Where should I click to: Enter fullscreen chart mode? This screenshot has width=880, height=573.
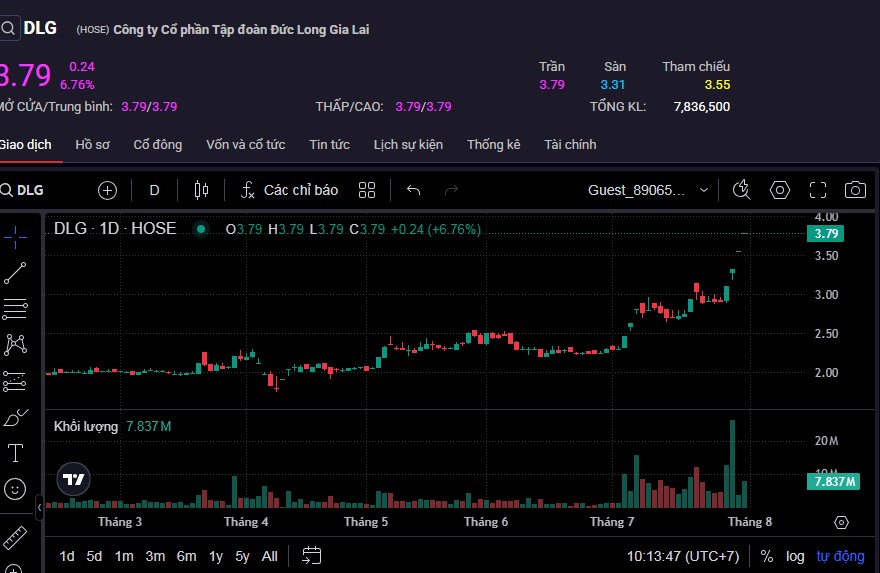pos(817,190)
